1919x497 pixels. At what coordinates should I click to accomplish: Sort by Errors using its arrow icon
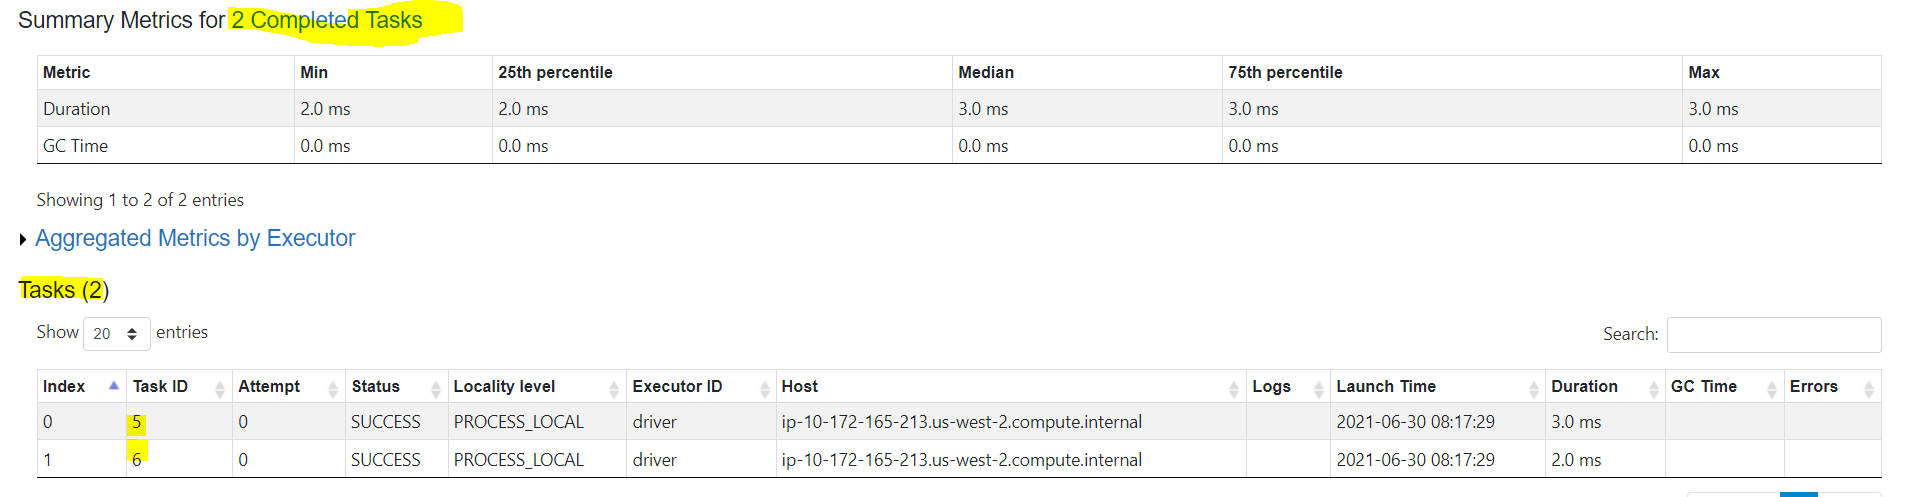point(1869,388)
